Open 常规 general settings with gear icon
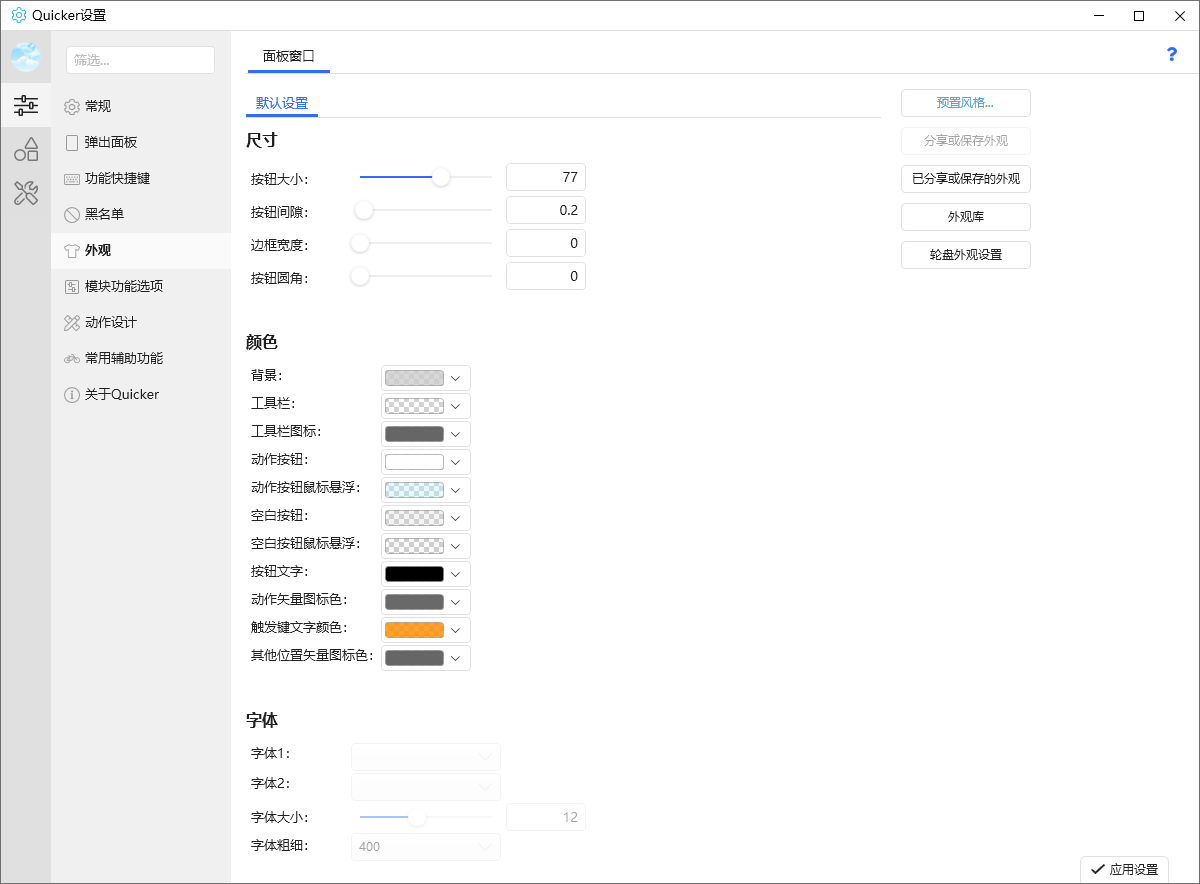 point(97,107)
